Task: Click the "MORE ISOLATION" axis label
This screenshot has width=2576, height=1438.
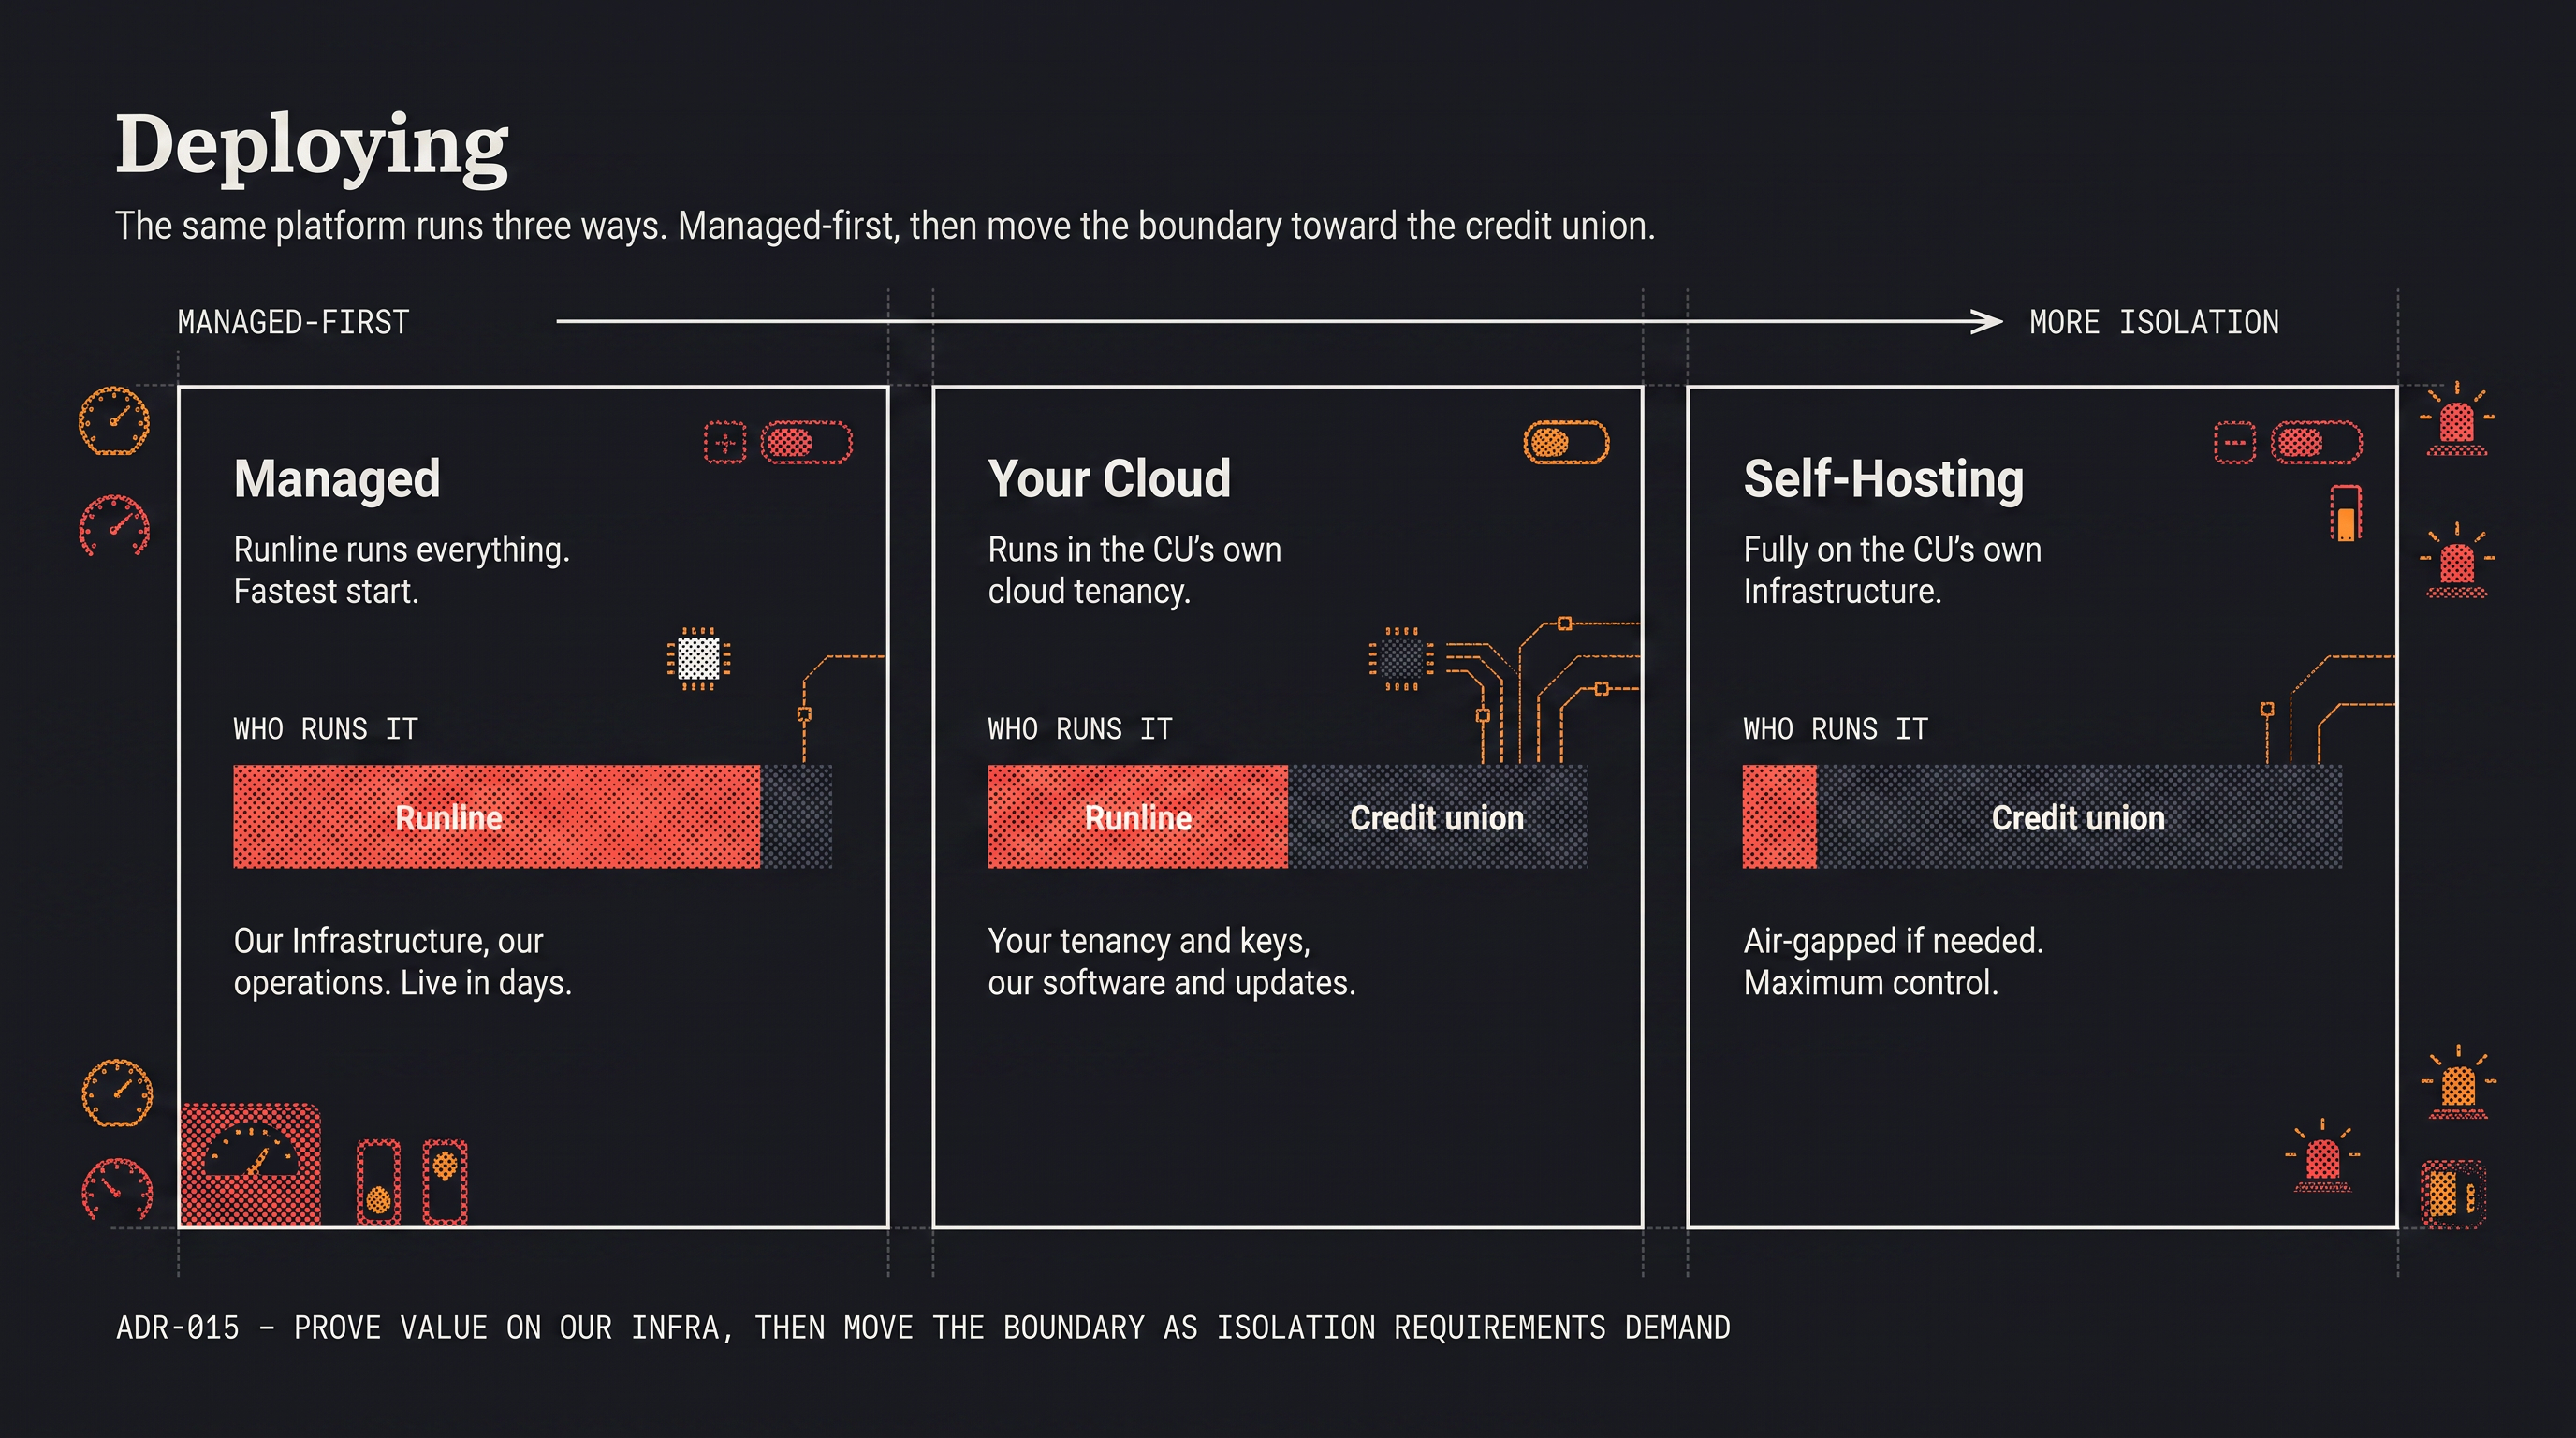Action: click(x=2154, y=322)
